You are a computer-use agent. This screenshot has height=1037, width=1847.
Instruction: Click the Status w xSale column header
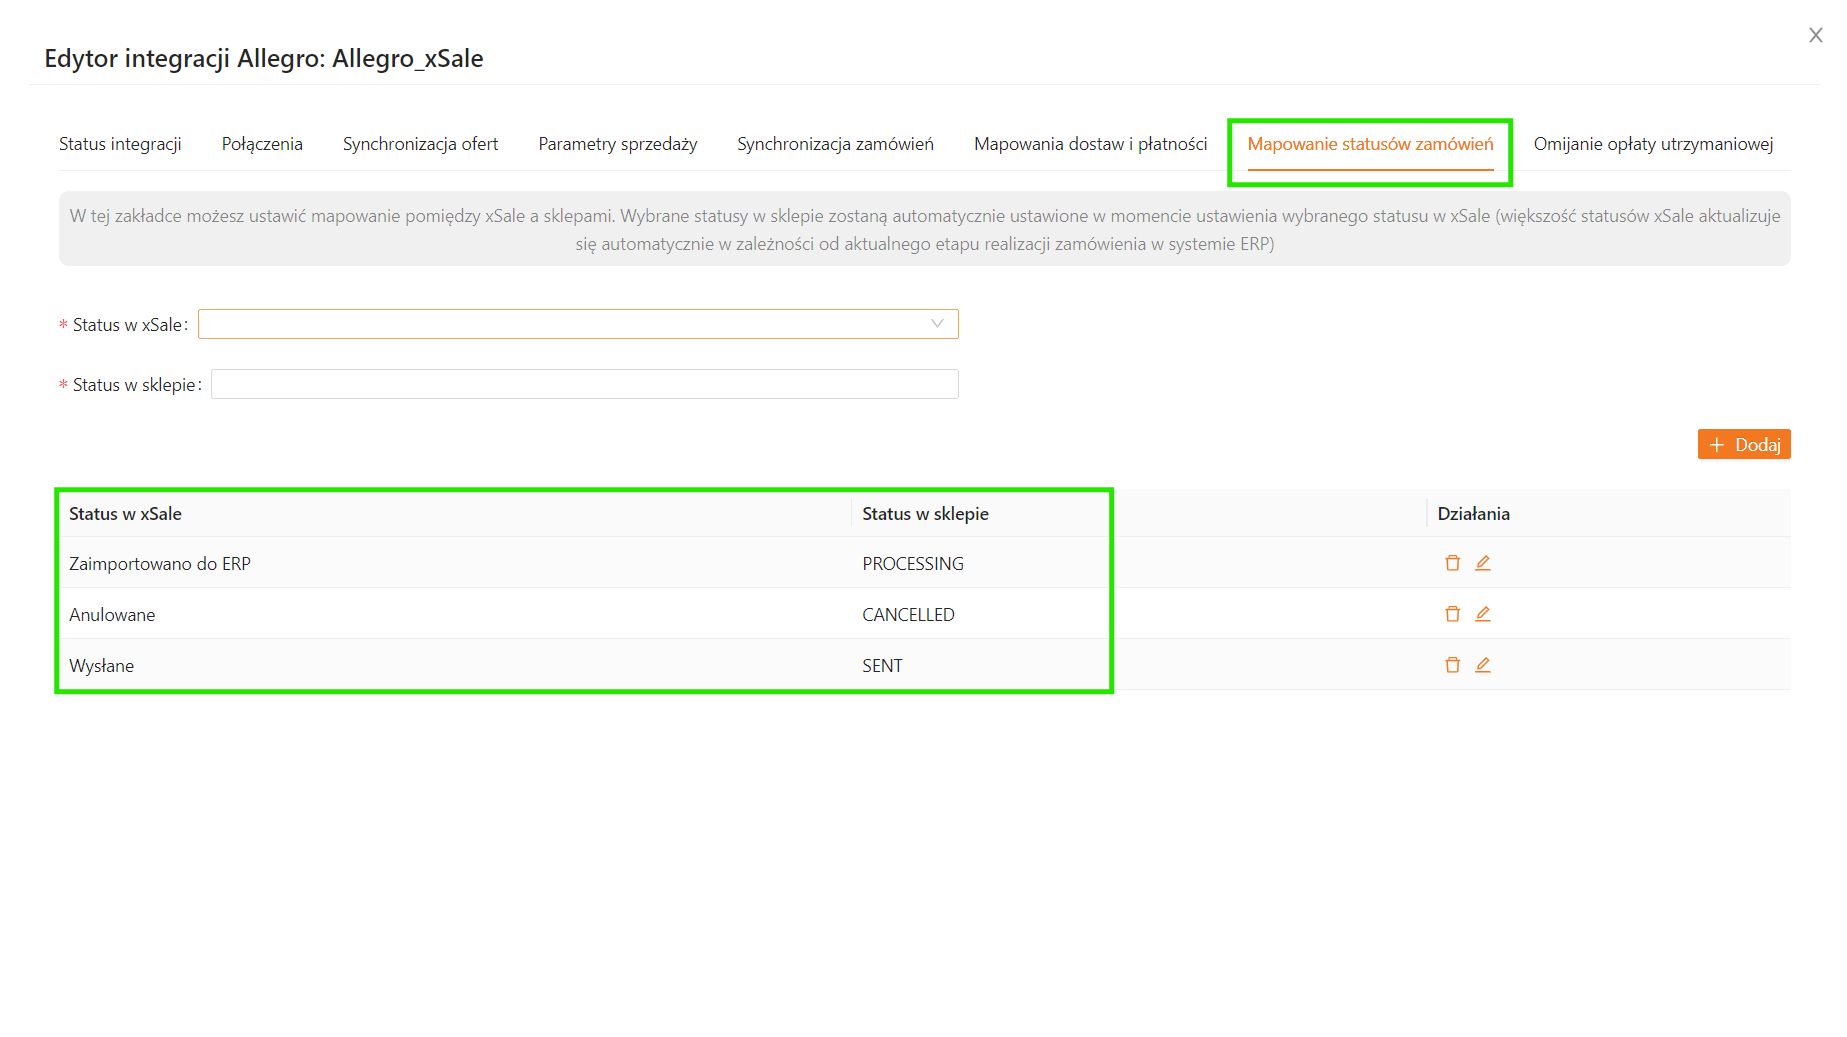coord(125,514)
